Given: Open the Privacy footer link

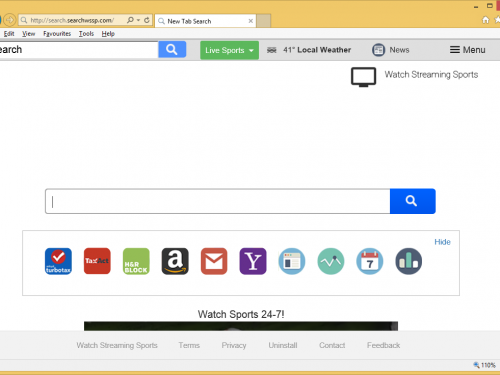Looking at the screenshot, I should point(234,345).
